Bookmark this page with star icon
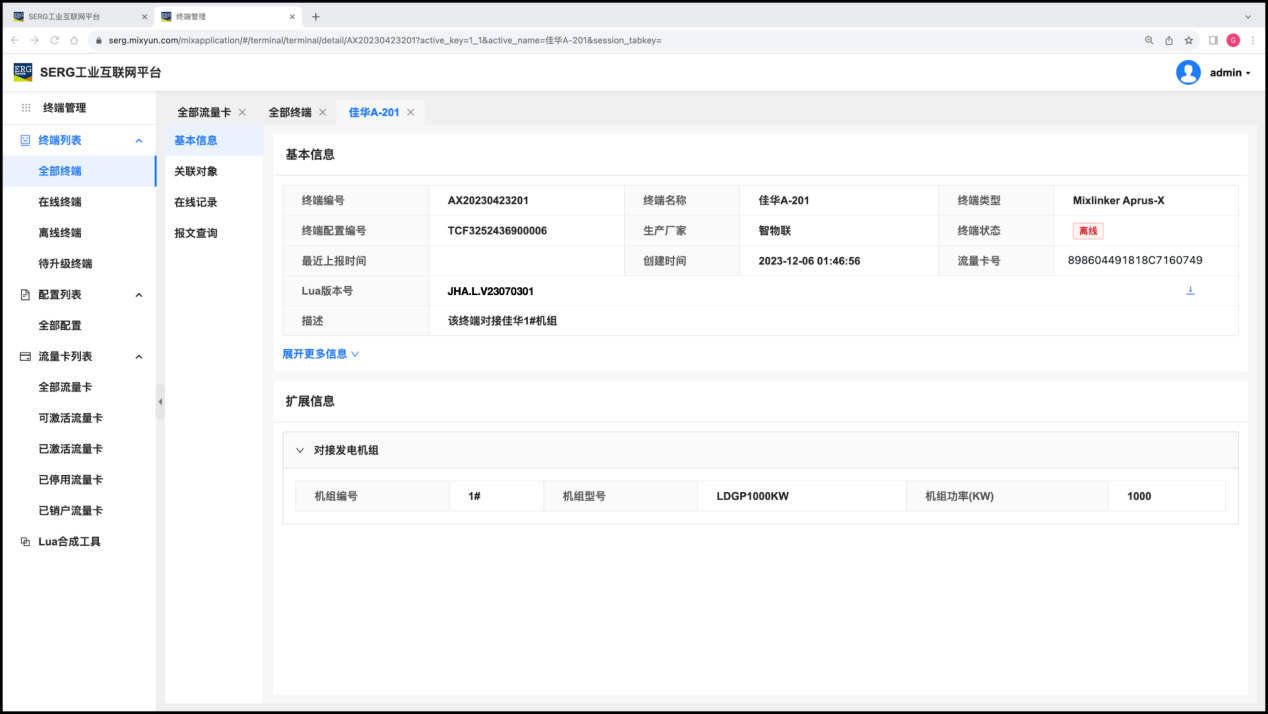 tap(1189, 40)
